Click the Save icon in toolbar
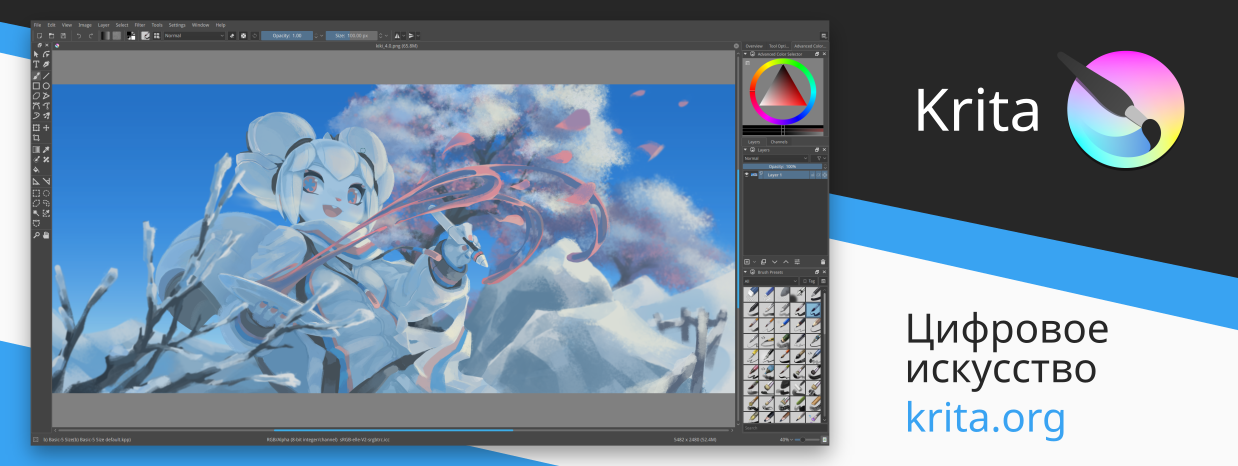The height and width of the screenshot is (466, 1238). tap(63, 36)
